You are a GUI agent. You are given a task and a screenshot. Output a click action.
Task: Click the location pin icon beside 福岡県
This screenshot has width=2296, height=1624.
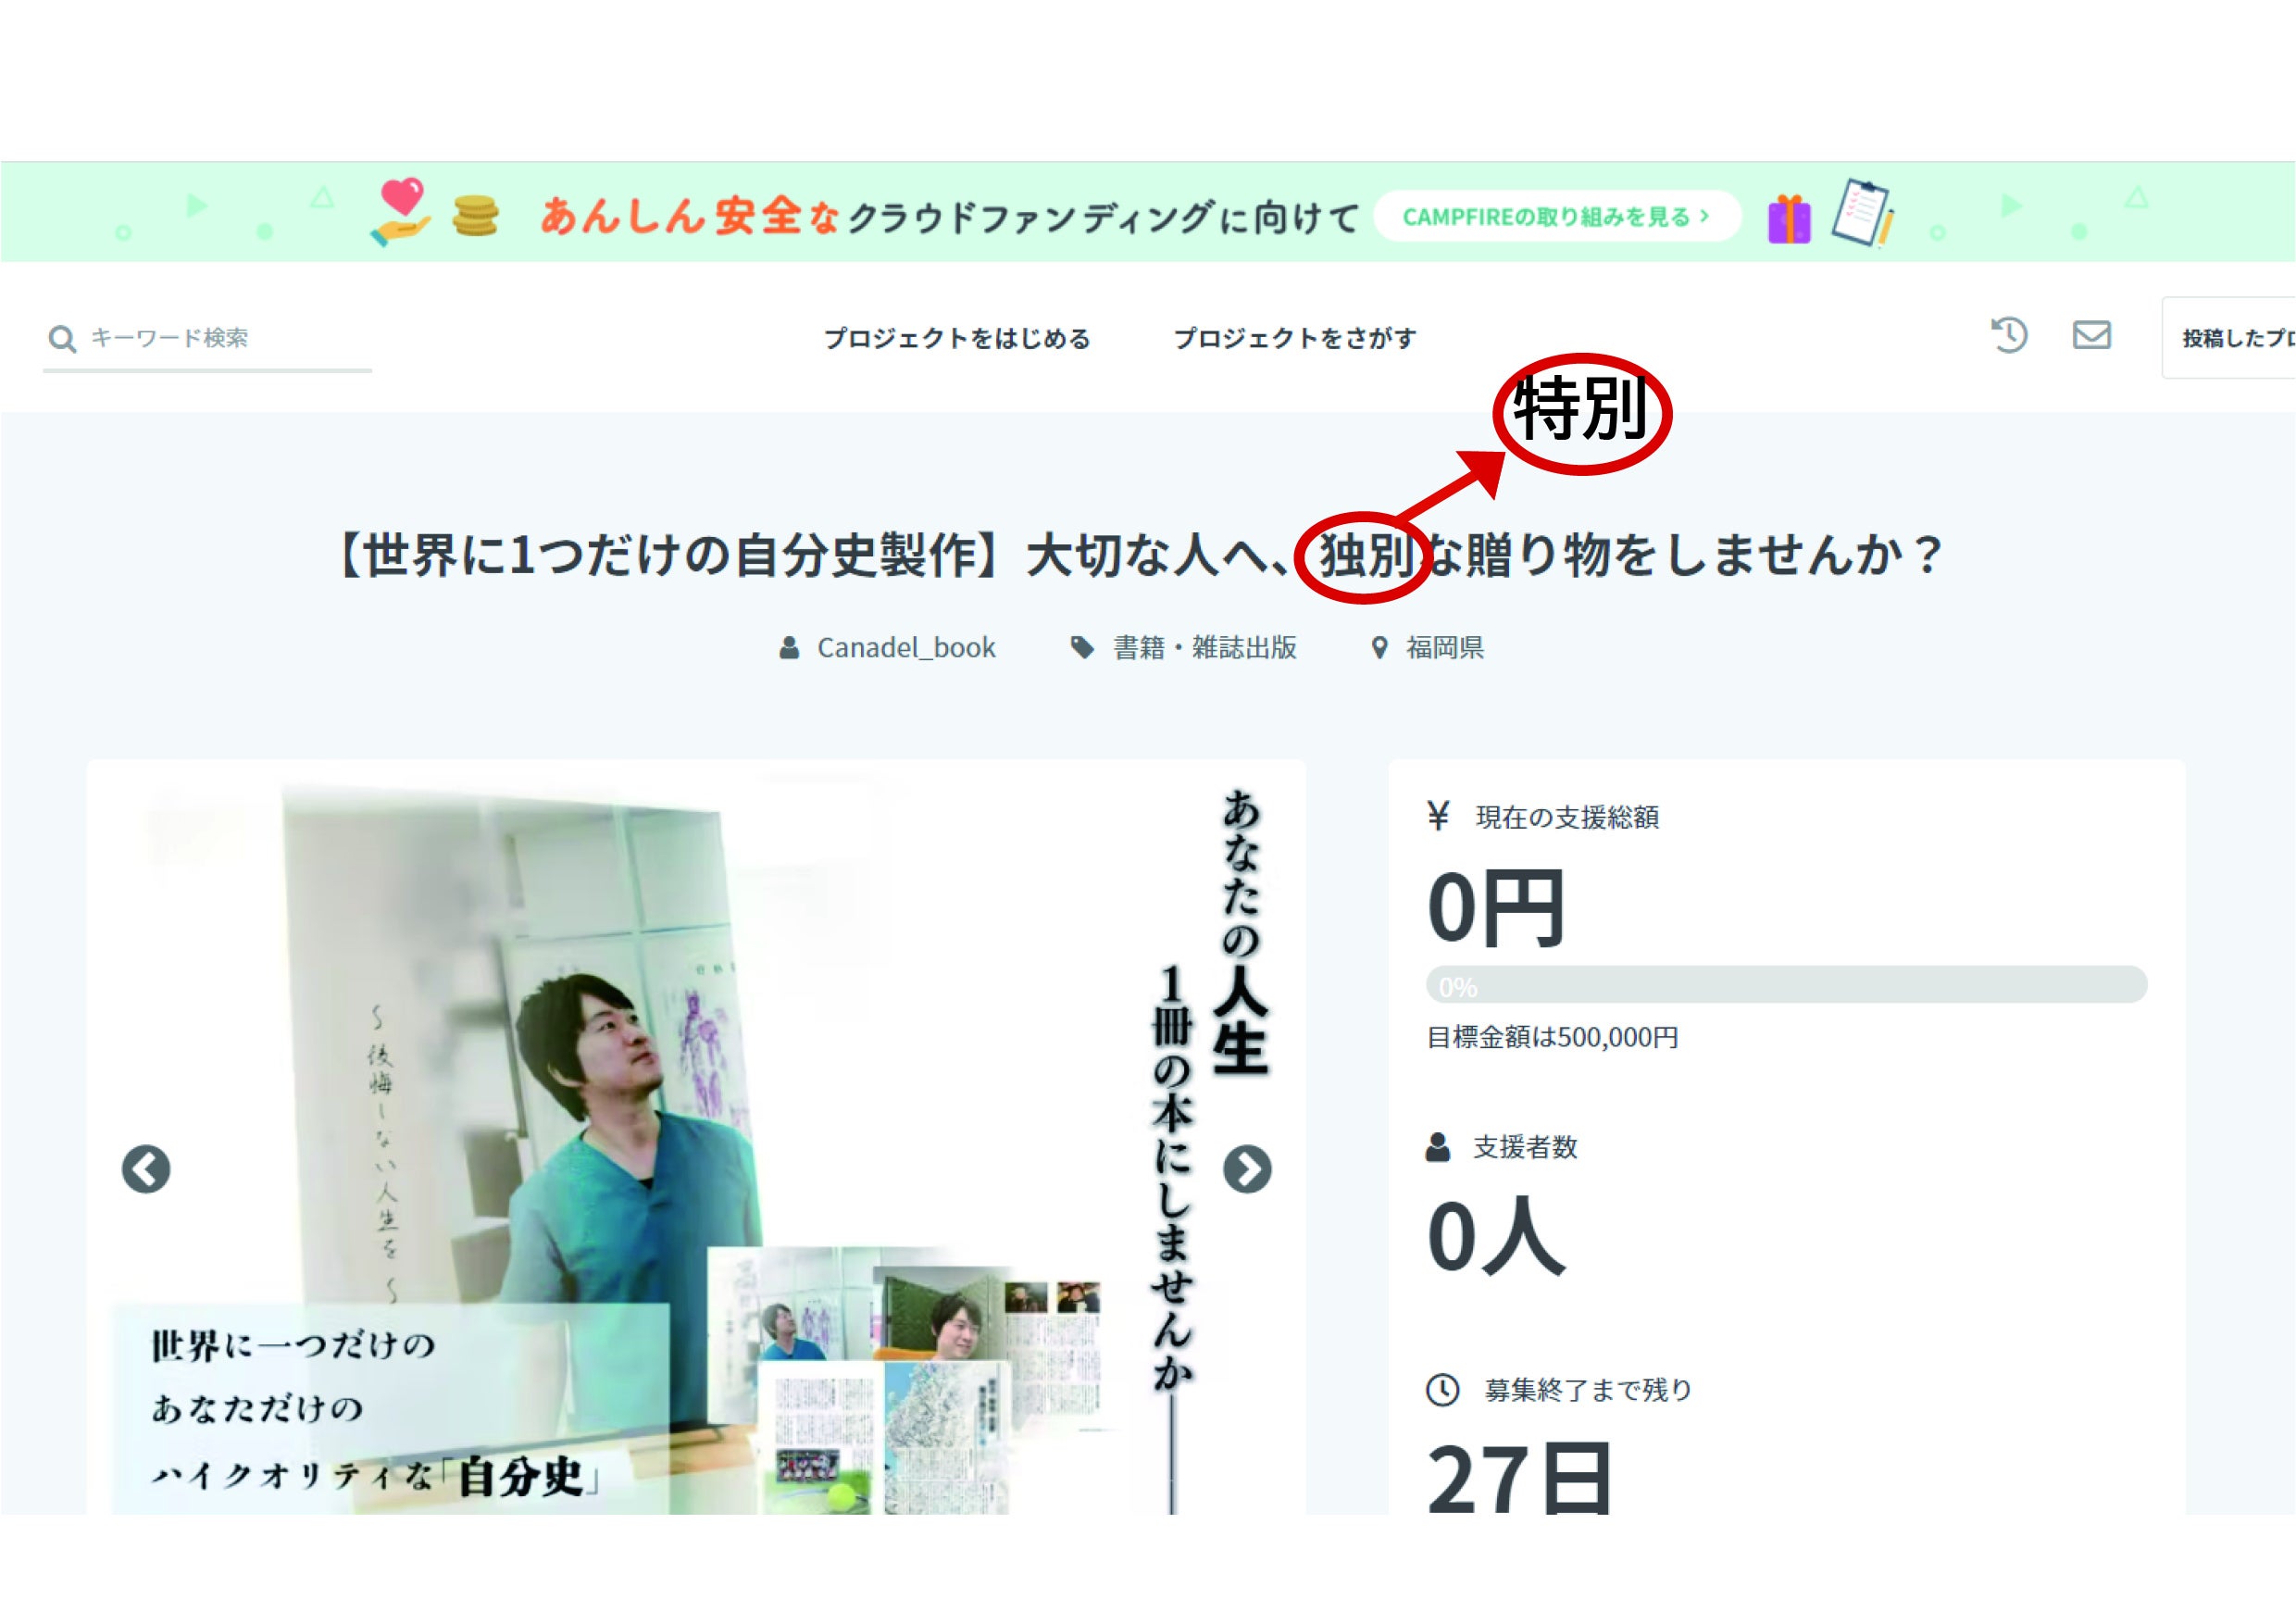coord(1379,648)
